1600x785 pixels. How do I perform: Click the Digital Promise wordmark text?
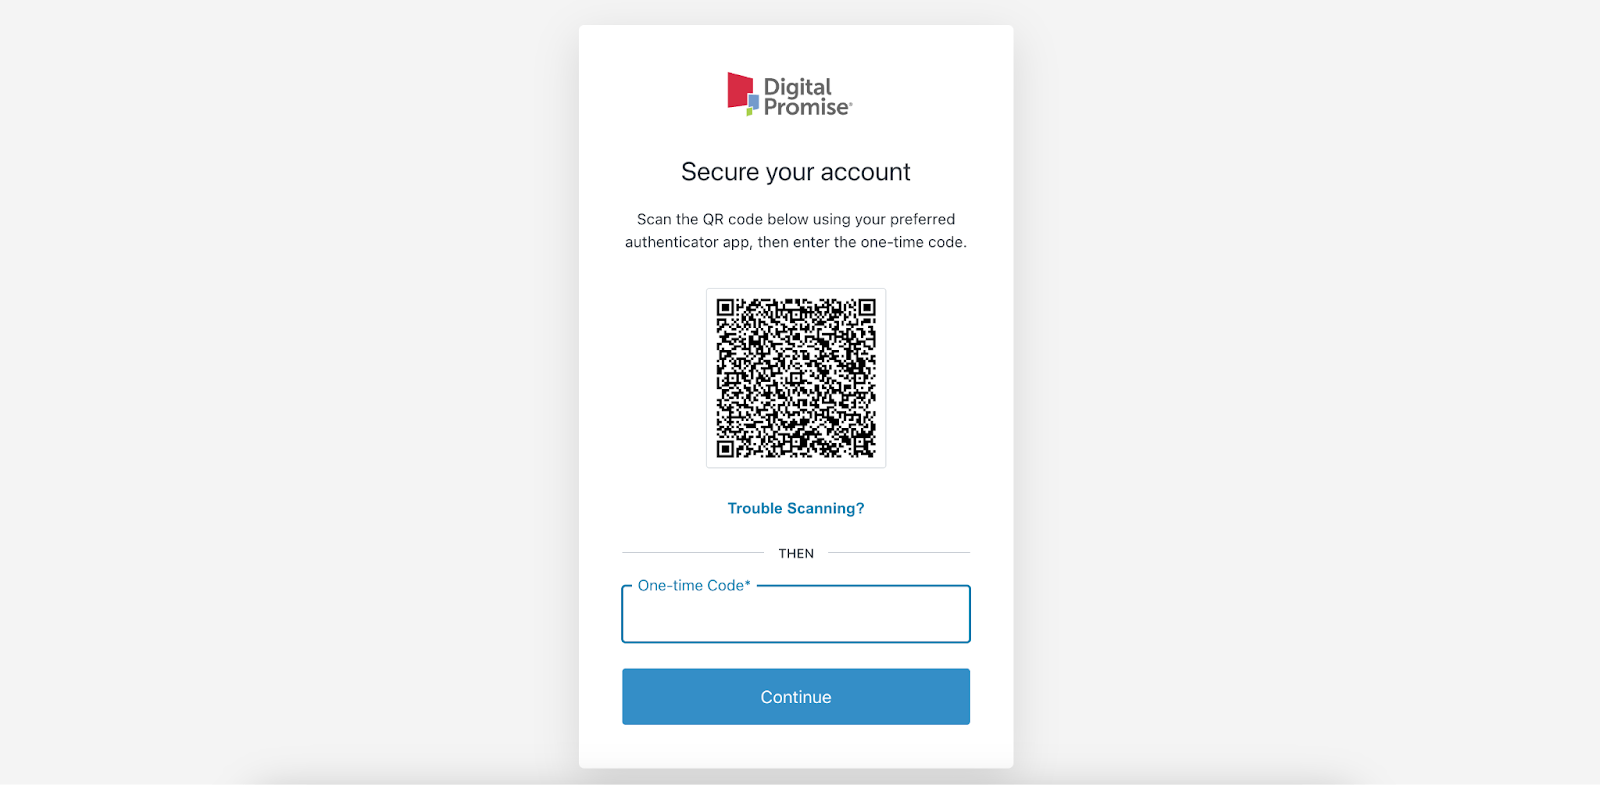click(x=808, y=97)
